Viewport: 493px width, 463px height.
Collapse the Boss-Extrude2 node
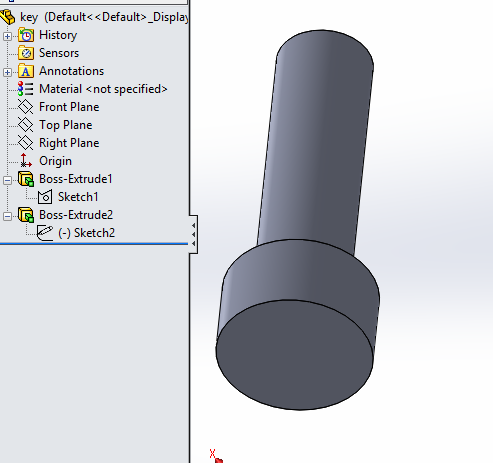(7, 216)
